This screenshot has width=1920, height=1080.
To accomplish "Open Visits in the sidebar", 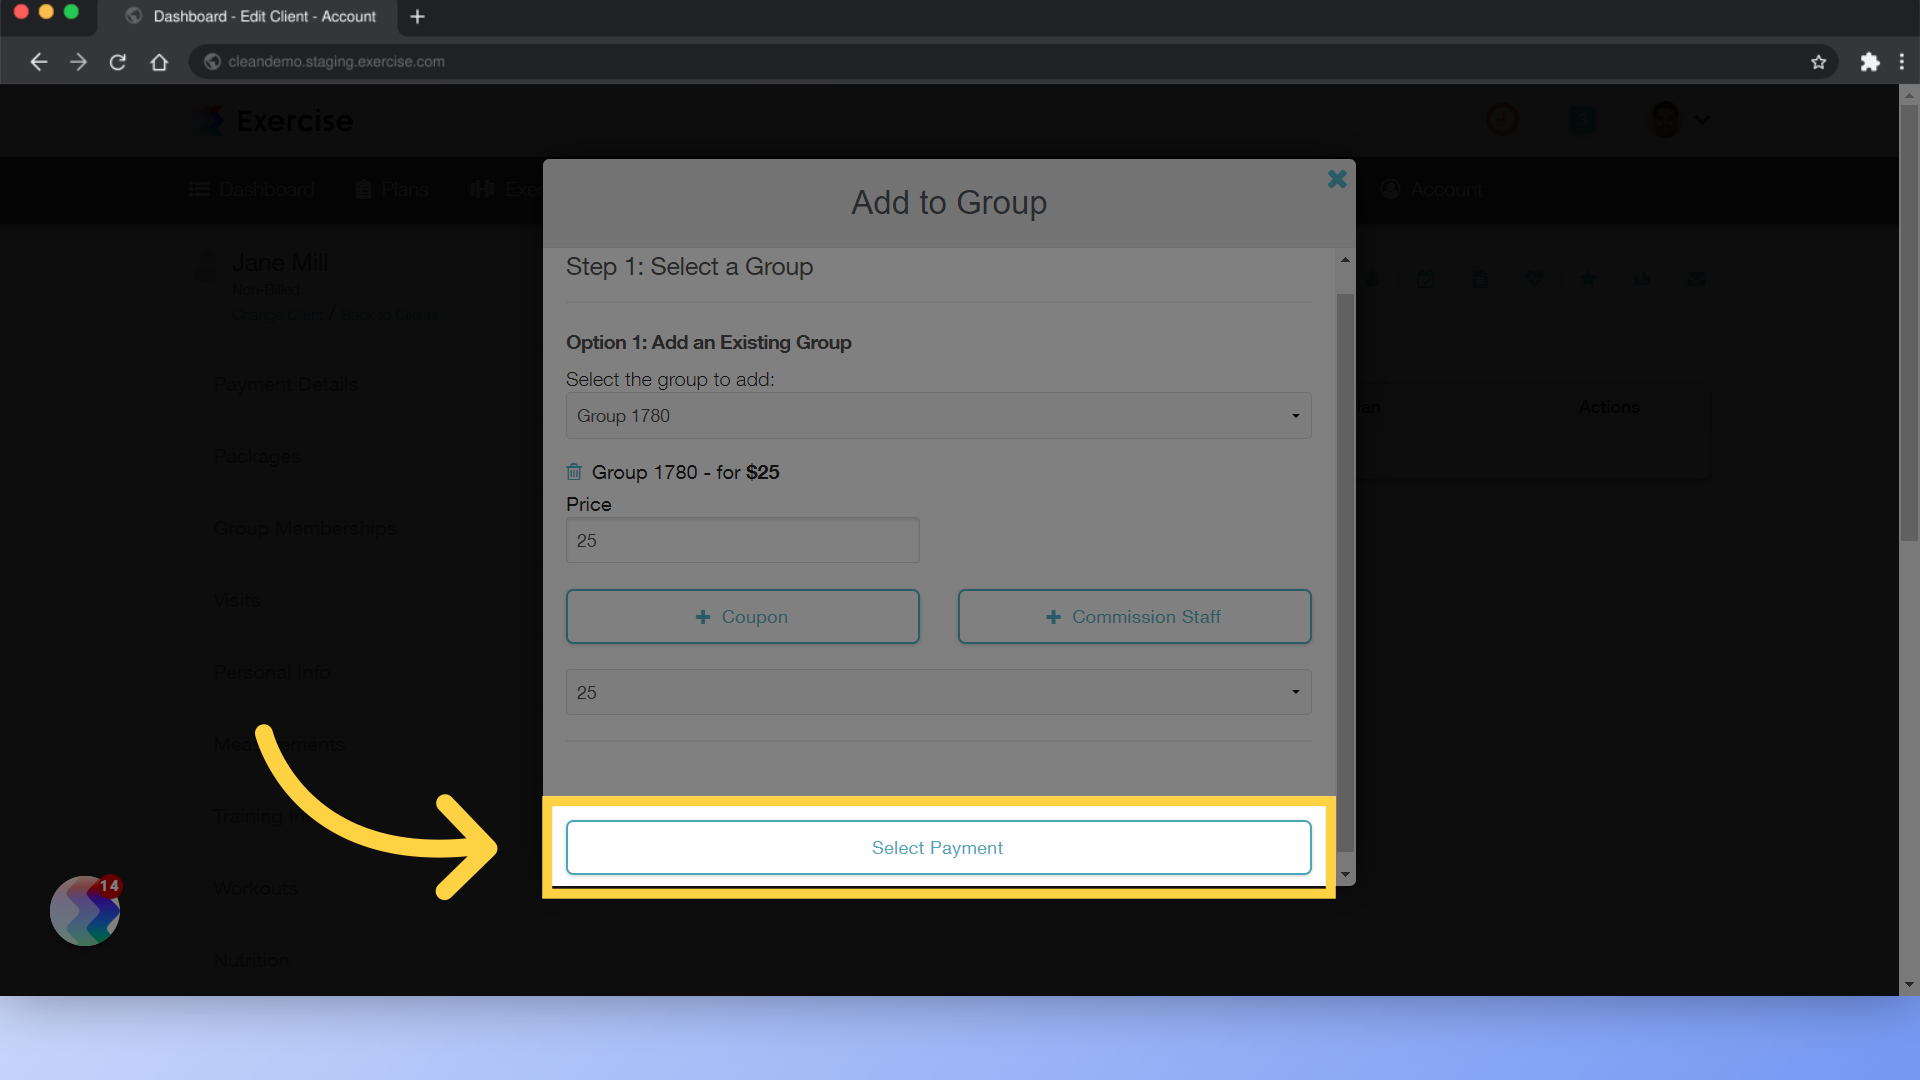I will click(x=236, y=601).
